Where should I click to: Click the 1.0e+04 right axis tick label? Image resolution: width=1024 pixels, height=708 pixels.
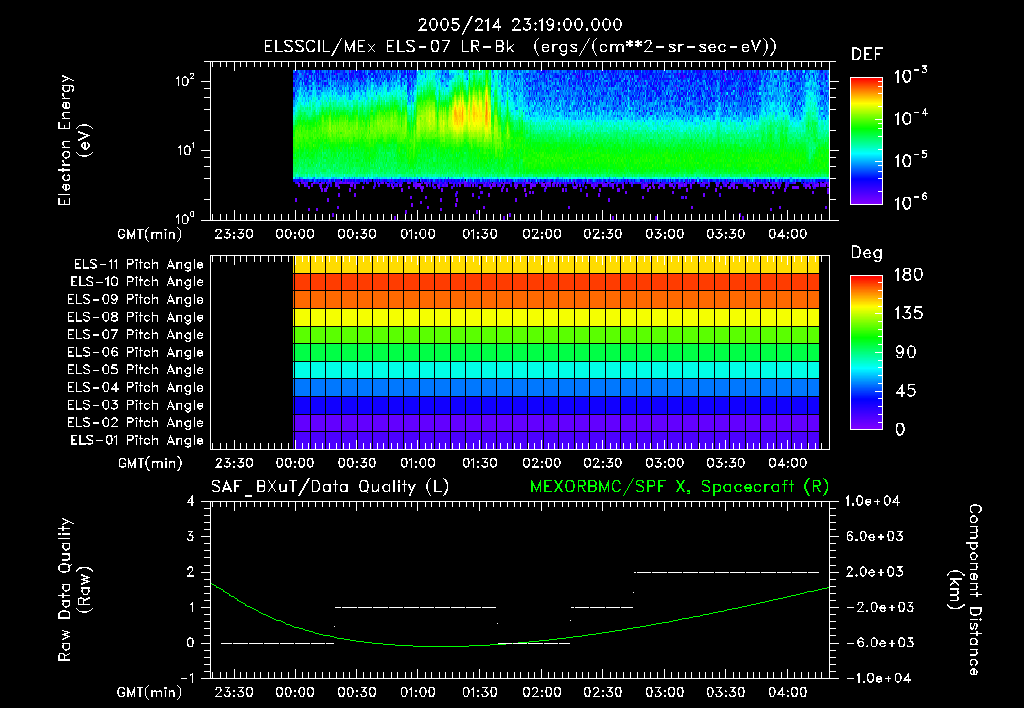pos(872,501)
